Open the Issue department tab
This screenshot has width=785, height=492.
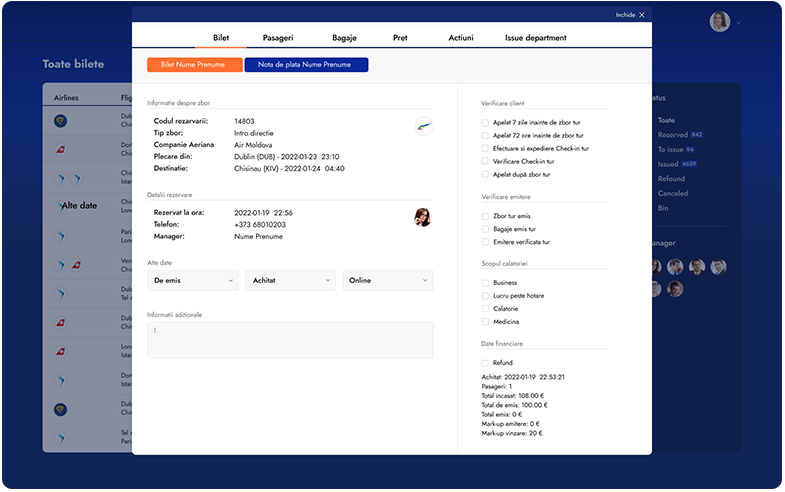pos(535,38)
